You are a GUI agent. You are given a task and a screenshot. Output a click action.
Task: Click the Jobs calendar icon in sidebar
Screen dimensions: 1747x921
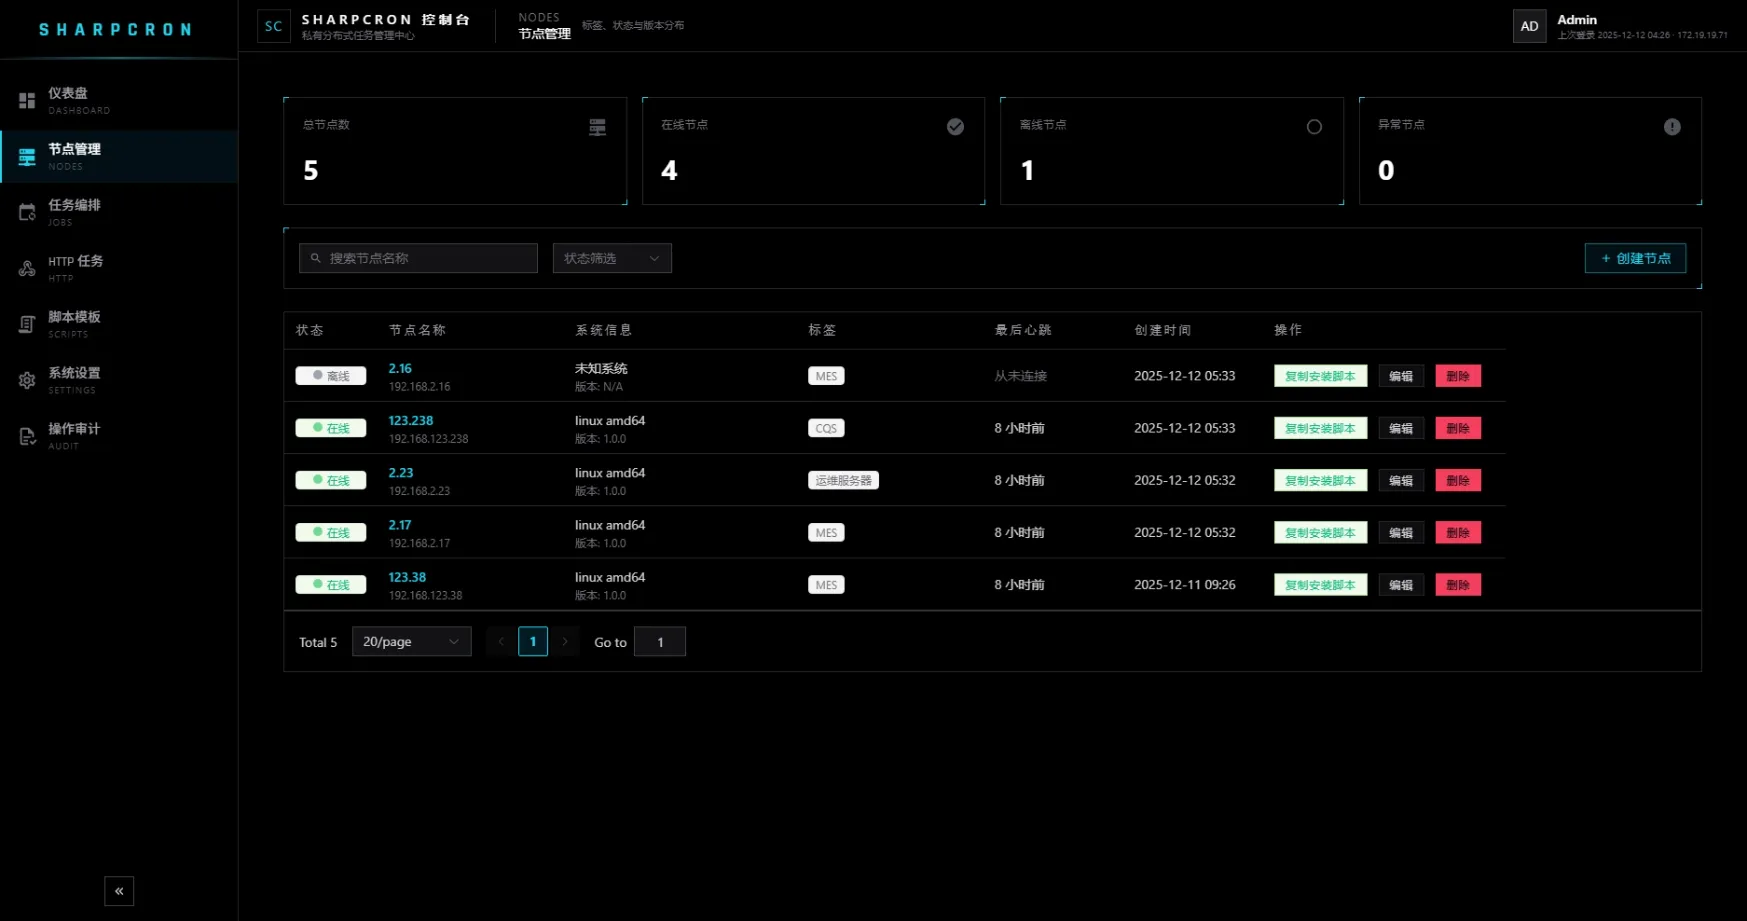coord(27,212)
